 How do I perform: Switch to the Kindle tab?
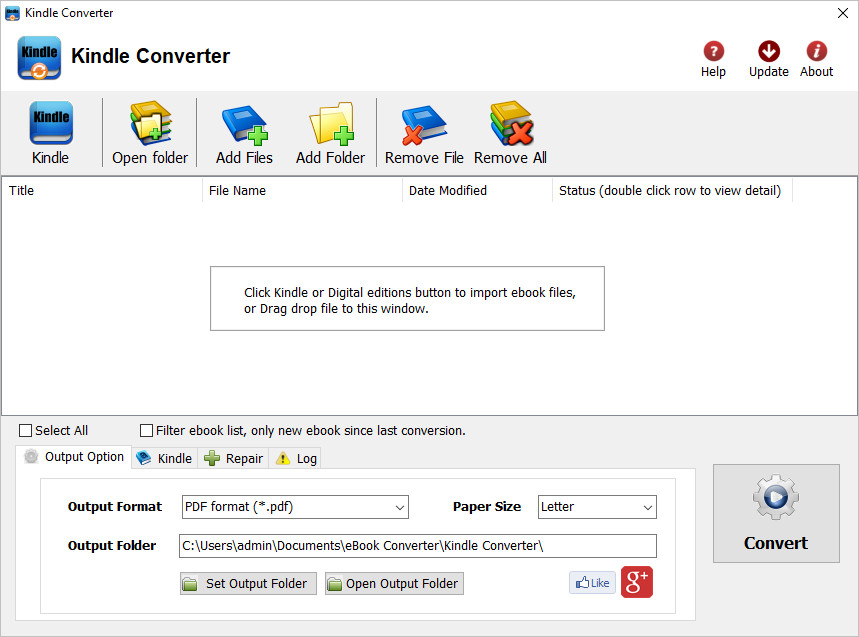click(x=164, y=458)
